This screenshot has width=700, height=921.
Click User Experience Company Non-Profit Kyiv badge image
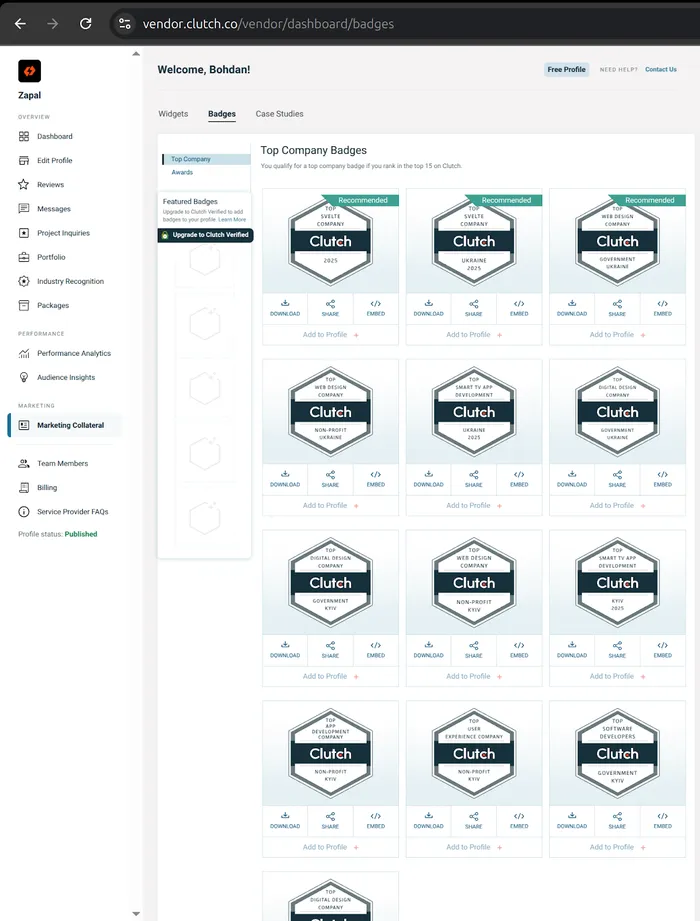(474, 754)
